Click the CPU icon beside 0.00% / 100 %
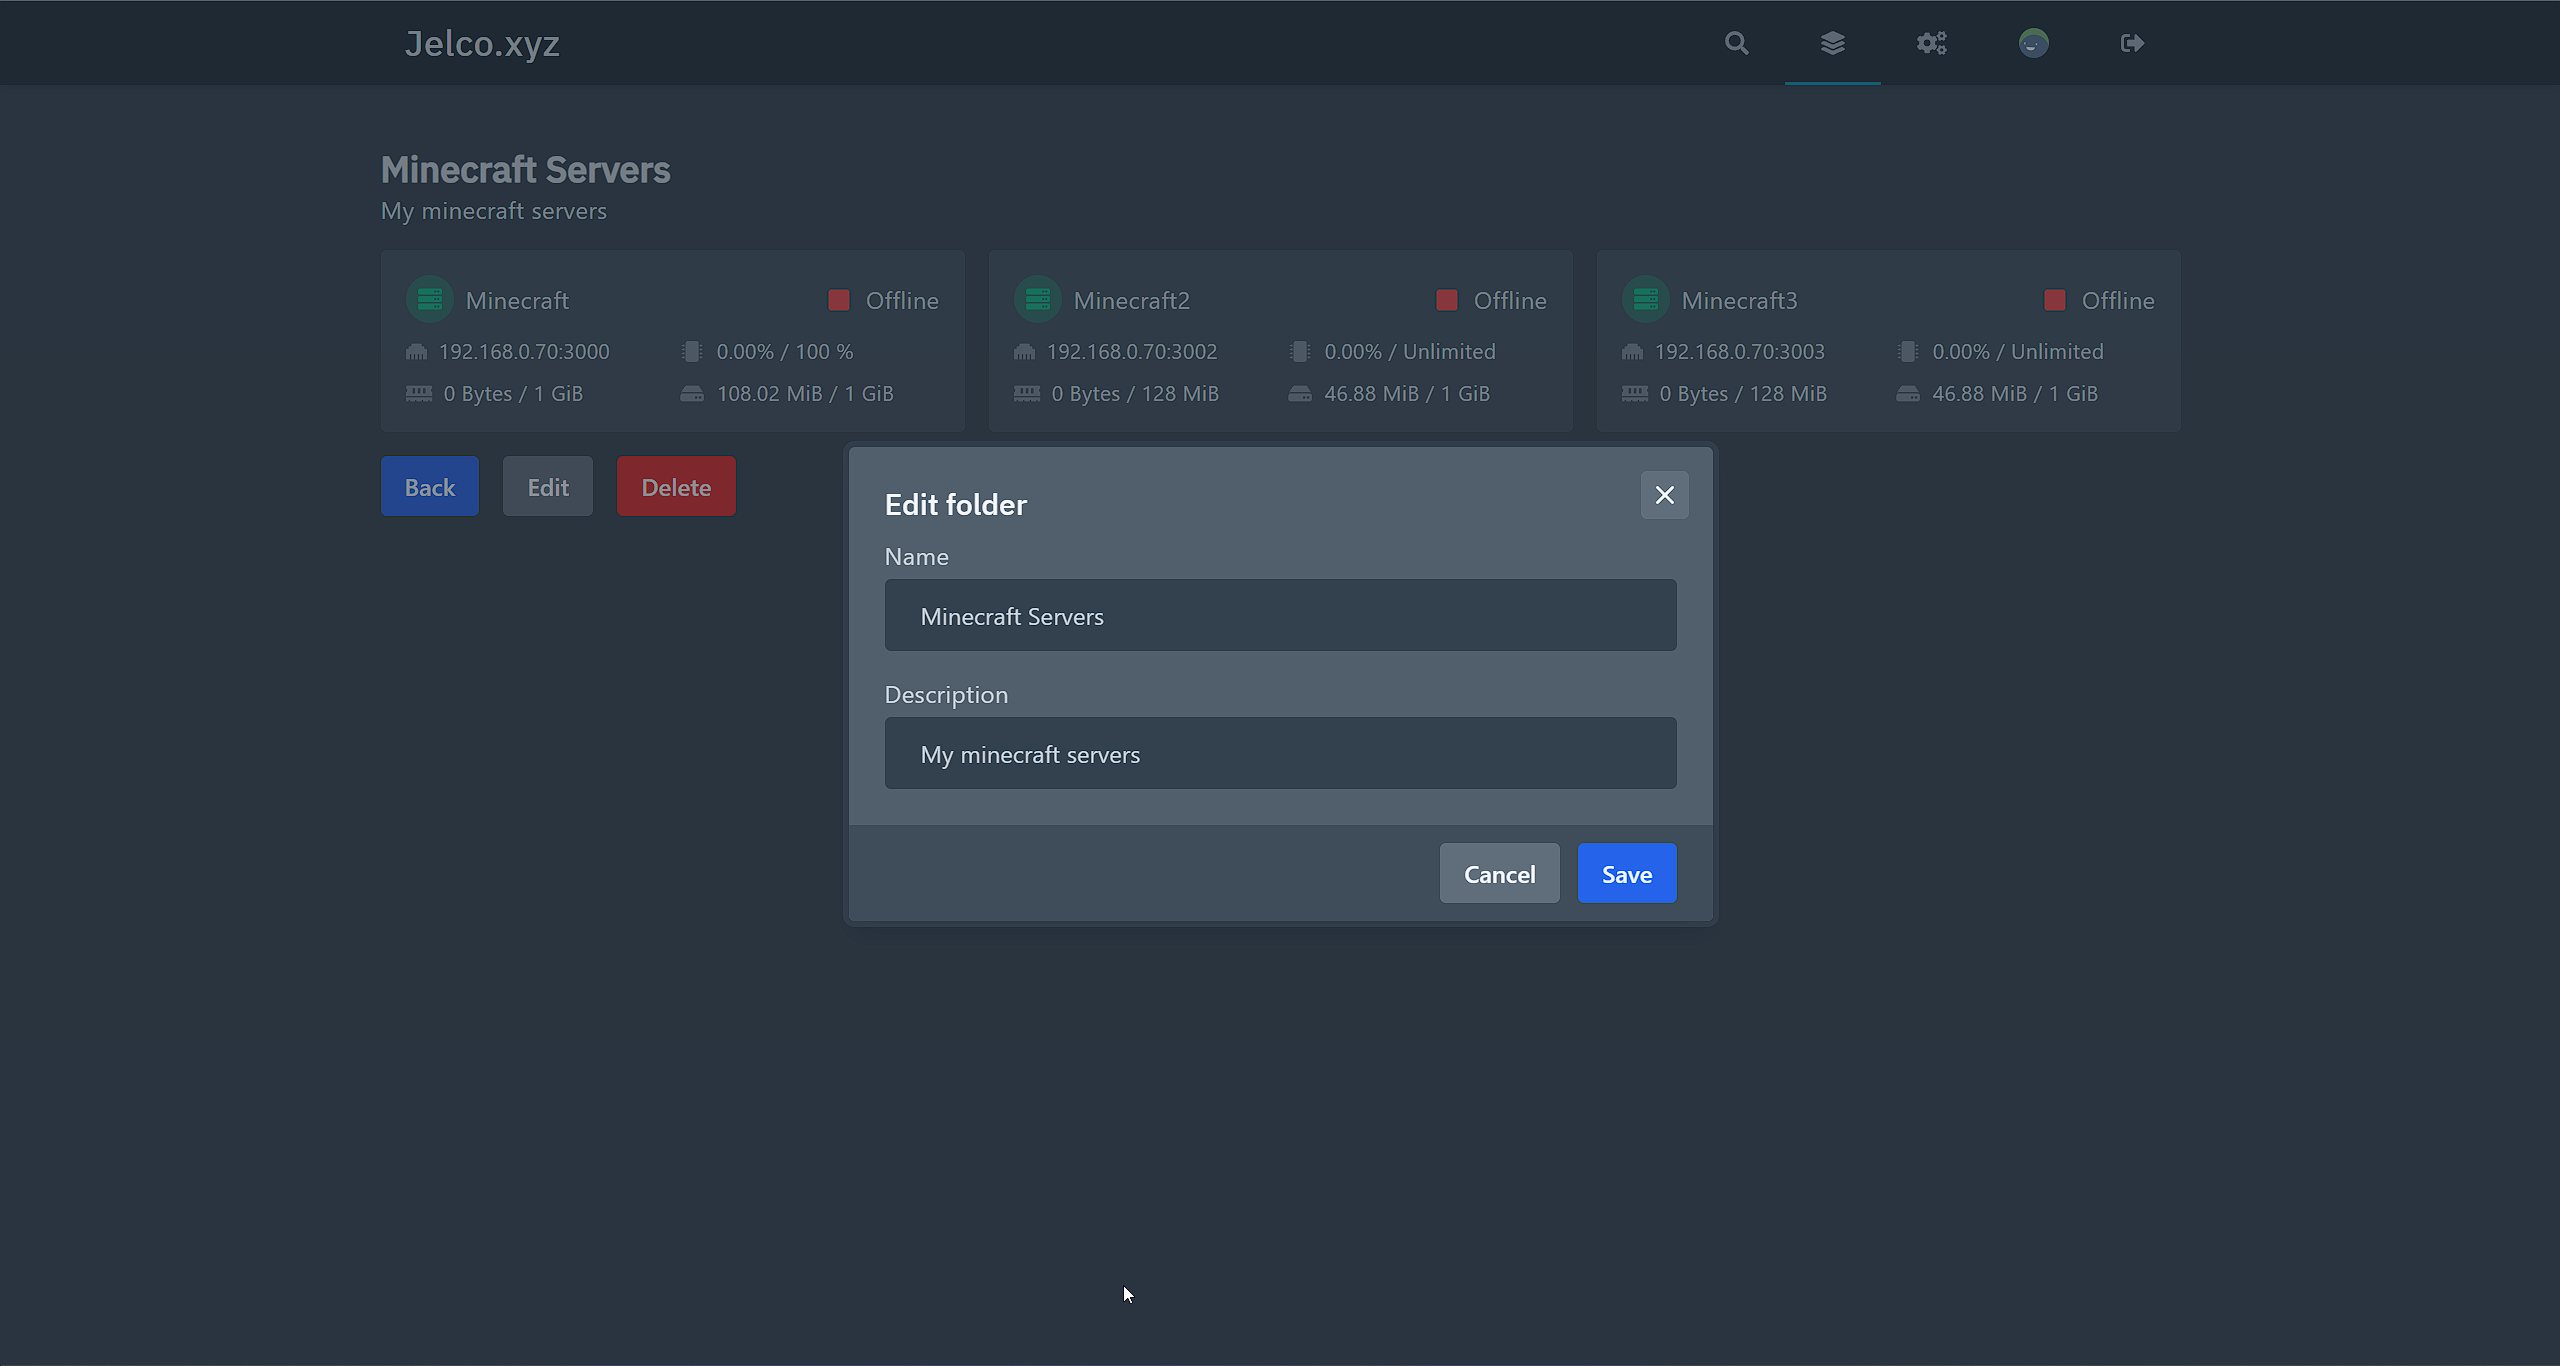Screen dimensions: 2560x1366 [692, 352]
